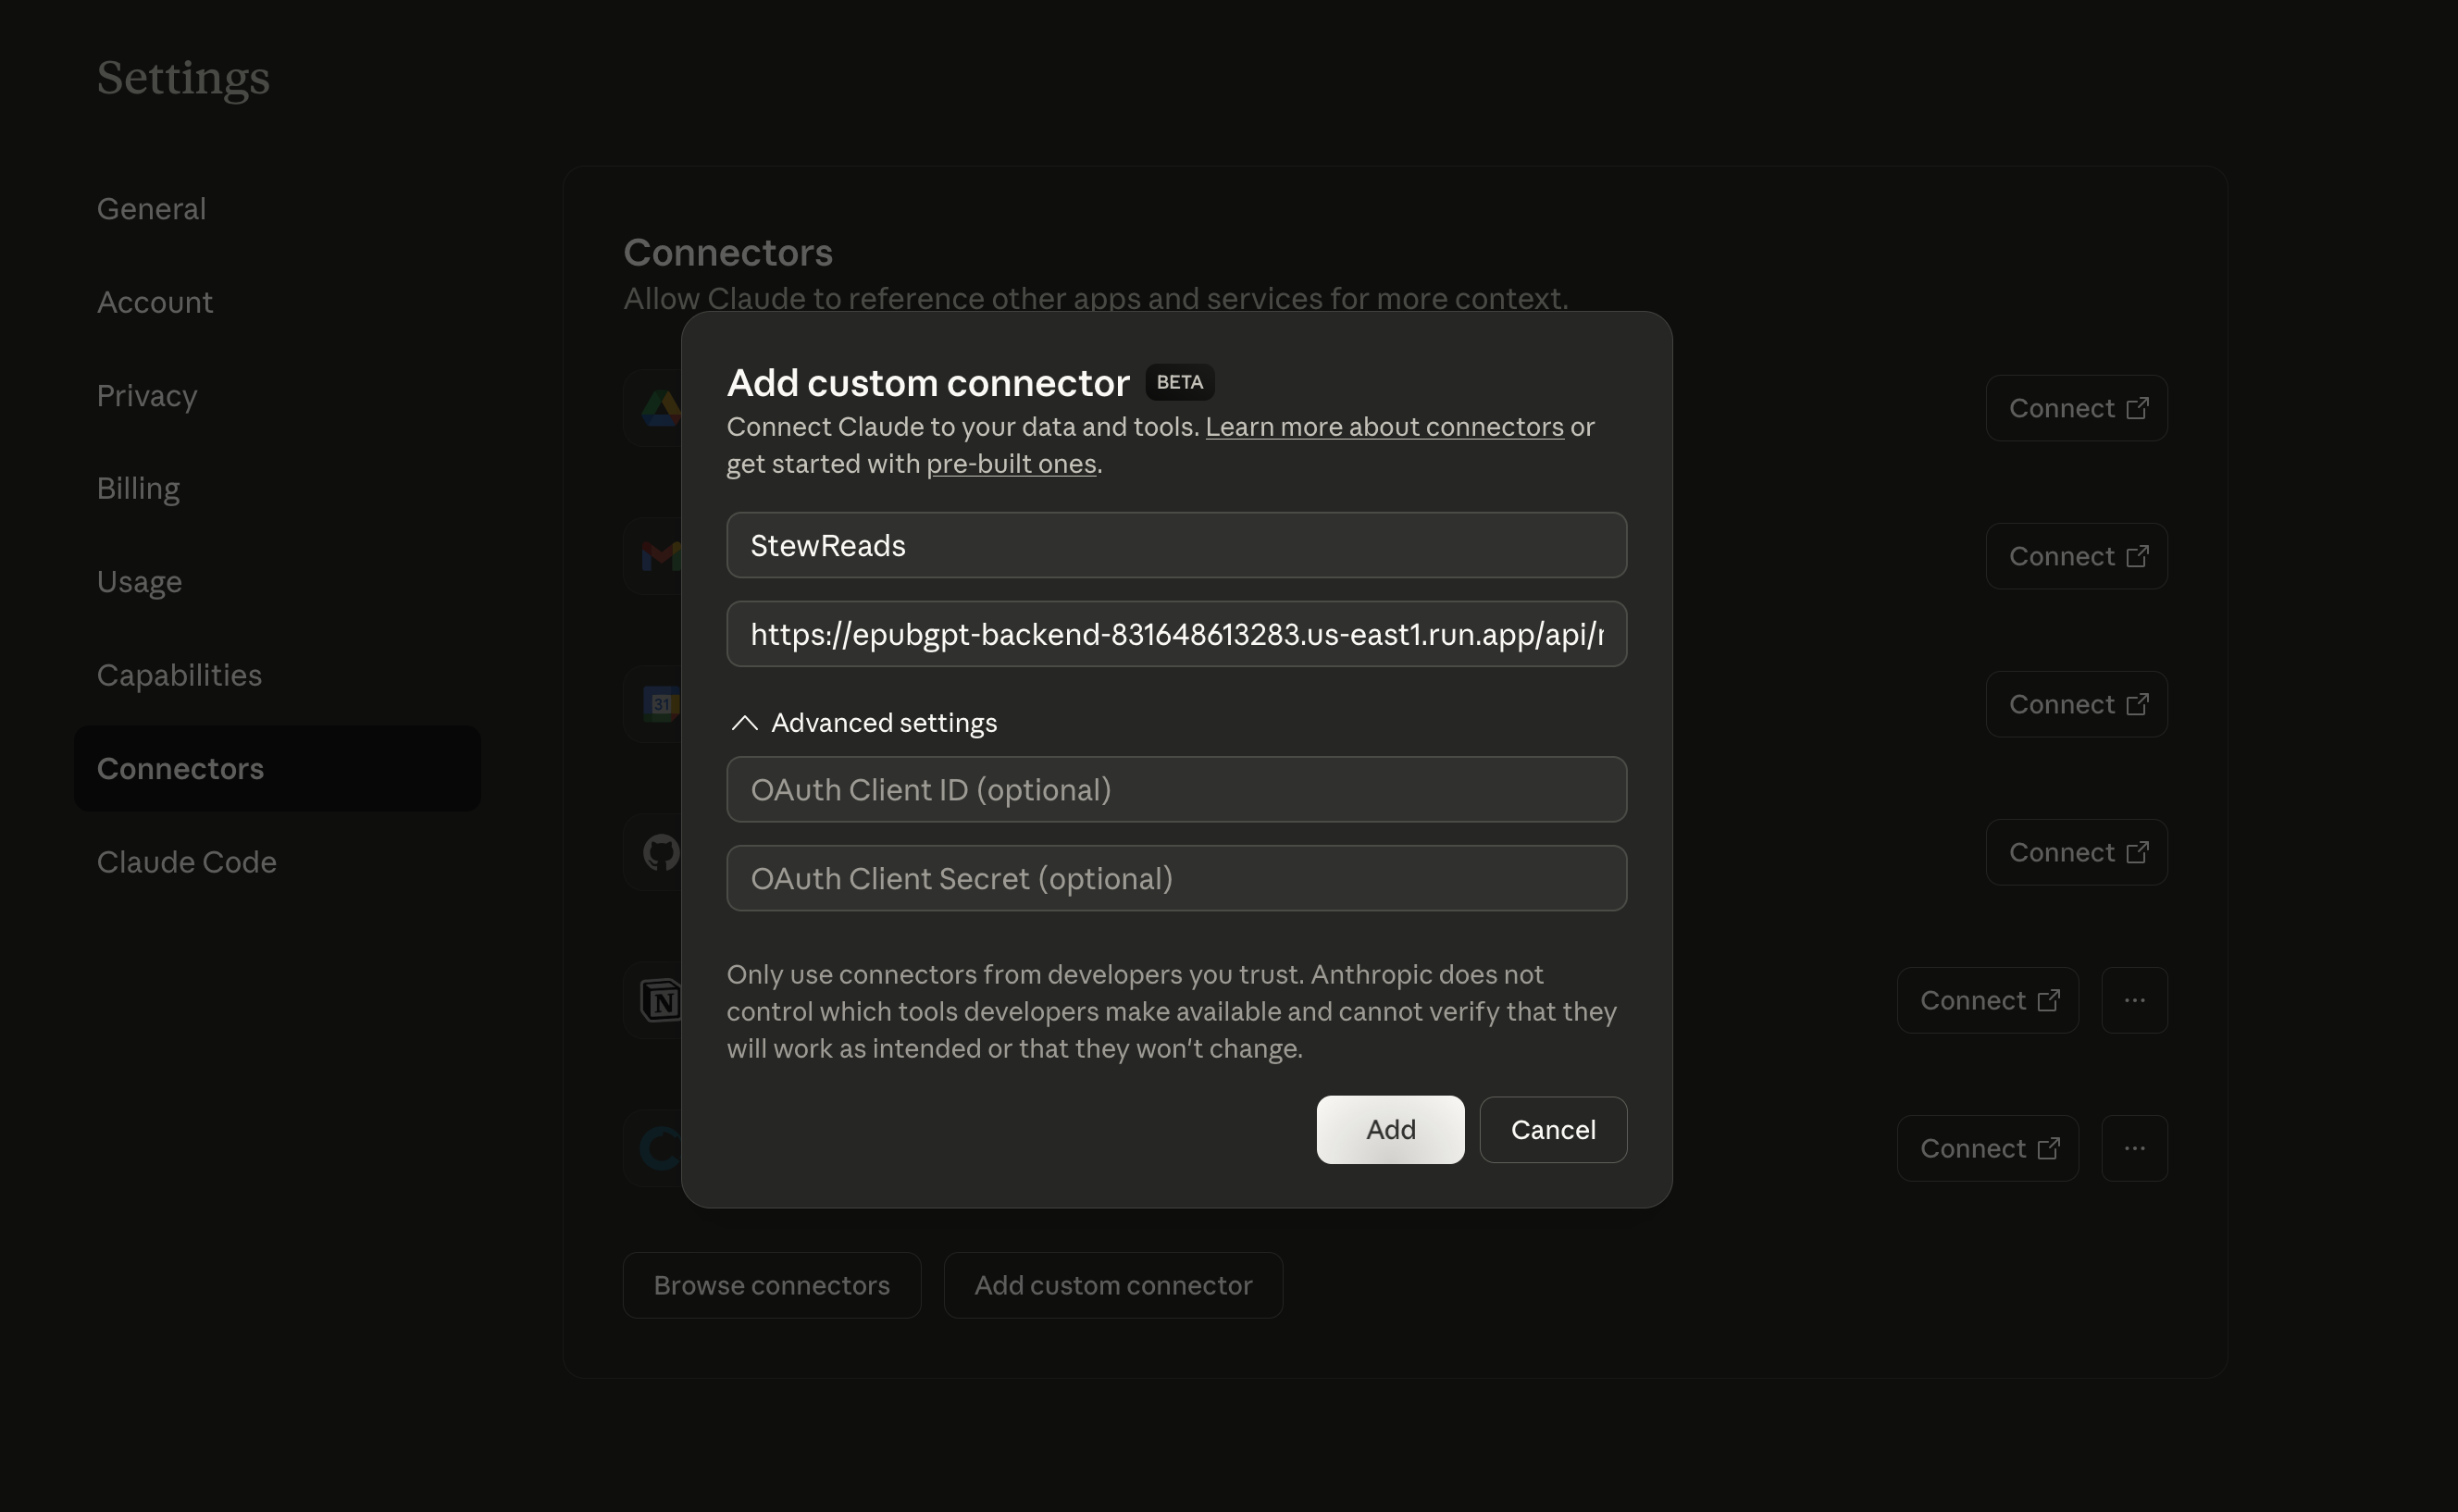Switch to Capabilities settings
The height and width of the screenshot is (1512, 2458).
tap(179, 675)
